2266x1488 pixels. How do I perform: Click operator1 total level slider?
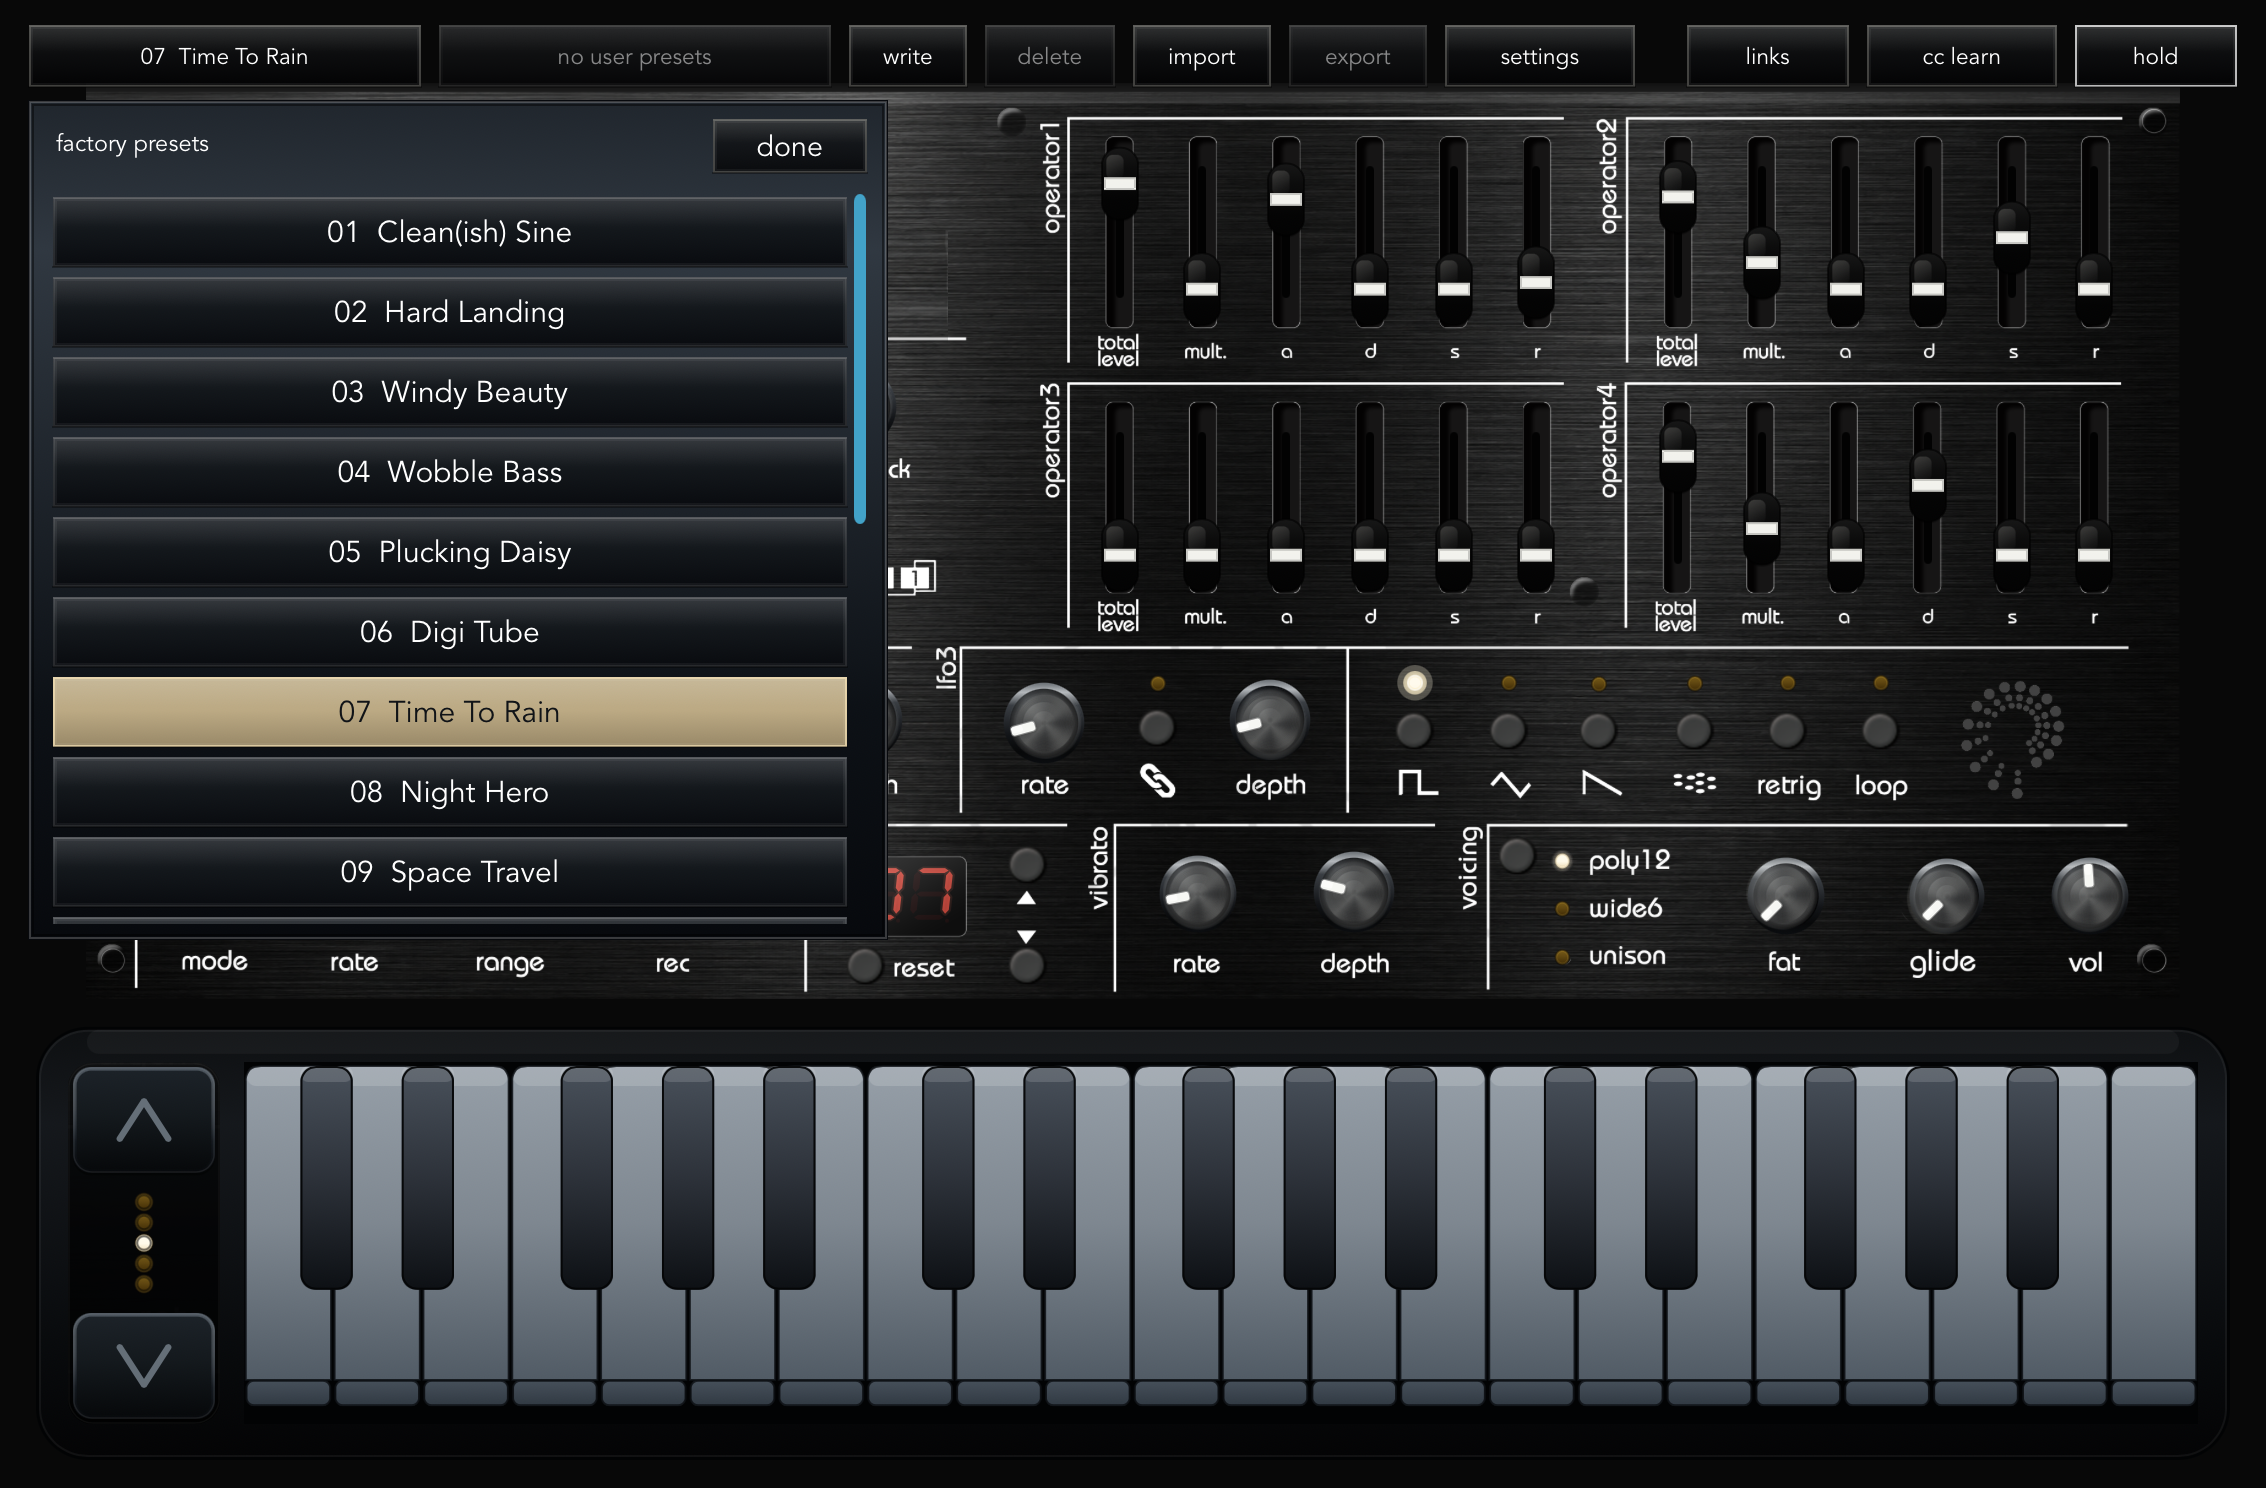[x=1119, y=184]
